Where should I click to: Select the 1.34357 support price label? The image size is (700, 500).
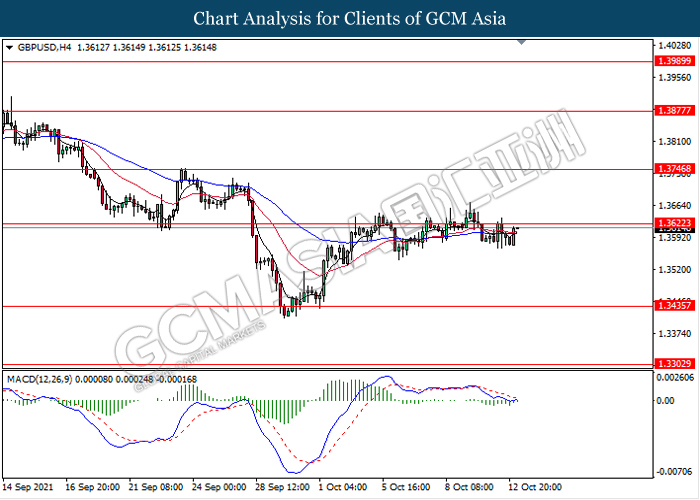[x=675, y=306]
